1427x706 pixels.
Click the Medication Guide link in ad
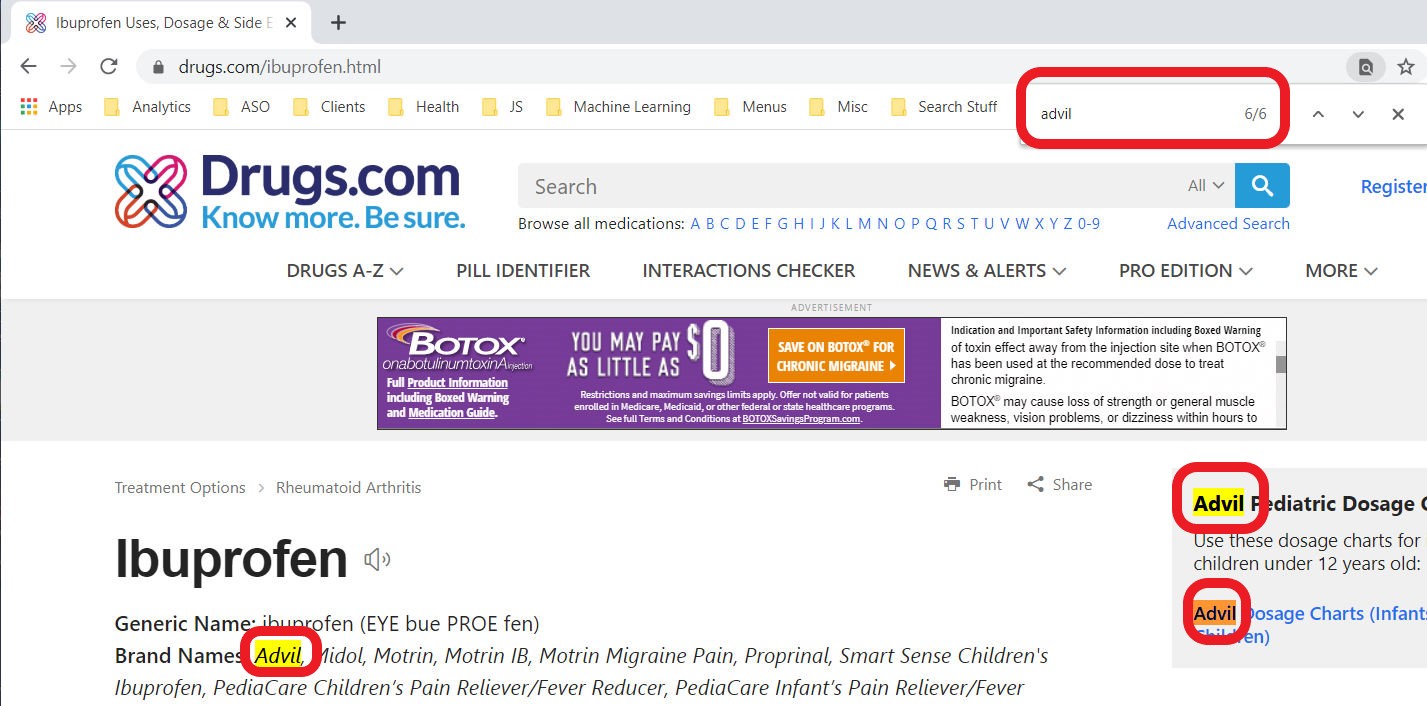[x=452, y=413]
